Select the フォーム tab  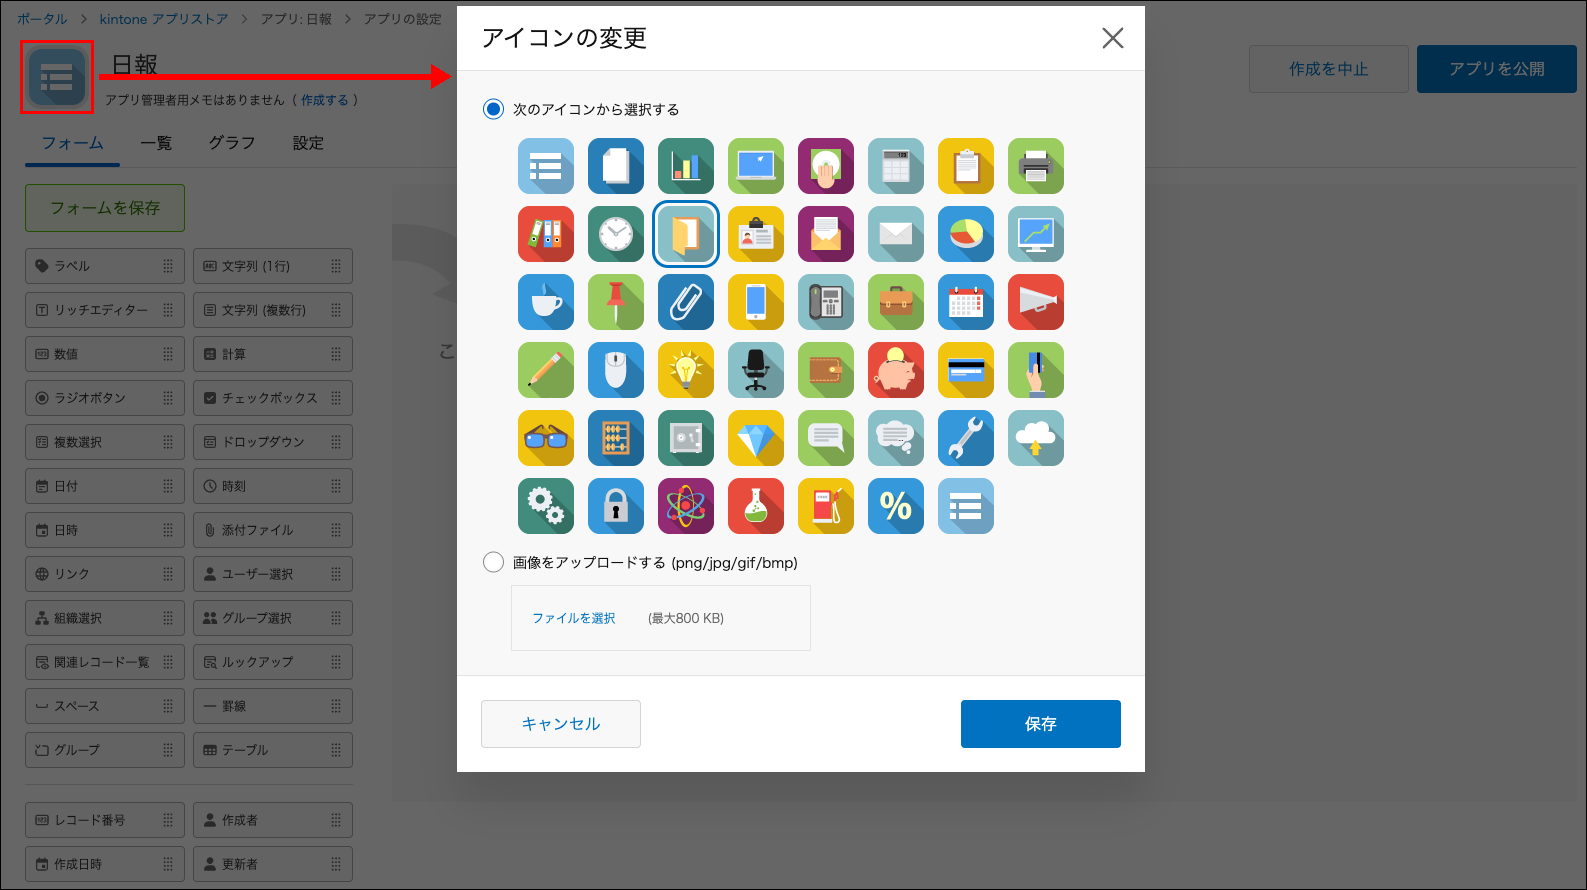(x=72, y=143)
